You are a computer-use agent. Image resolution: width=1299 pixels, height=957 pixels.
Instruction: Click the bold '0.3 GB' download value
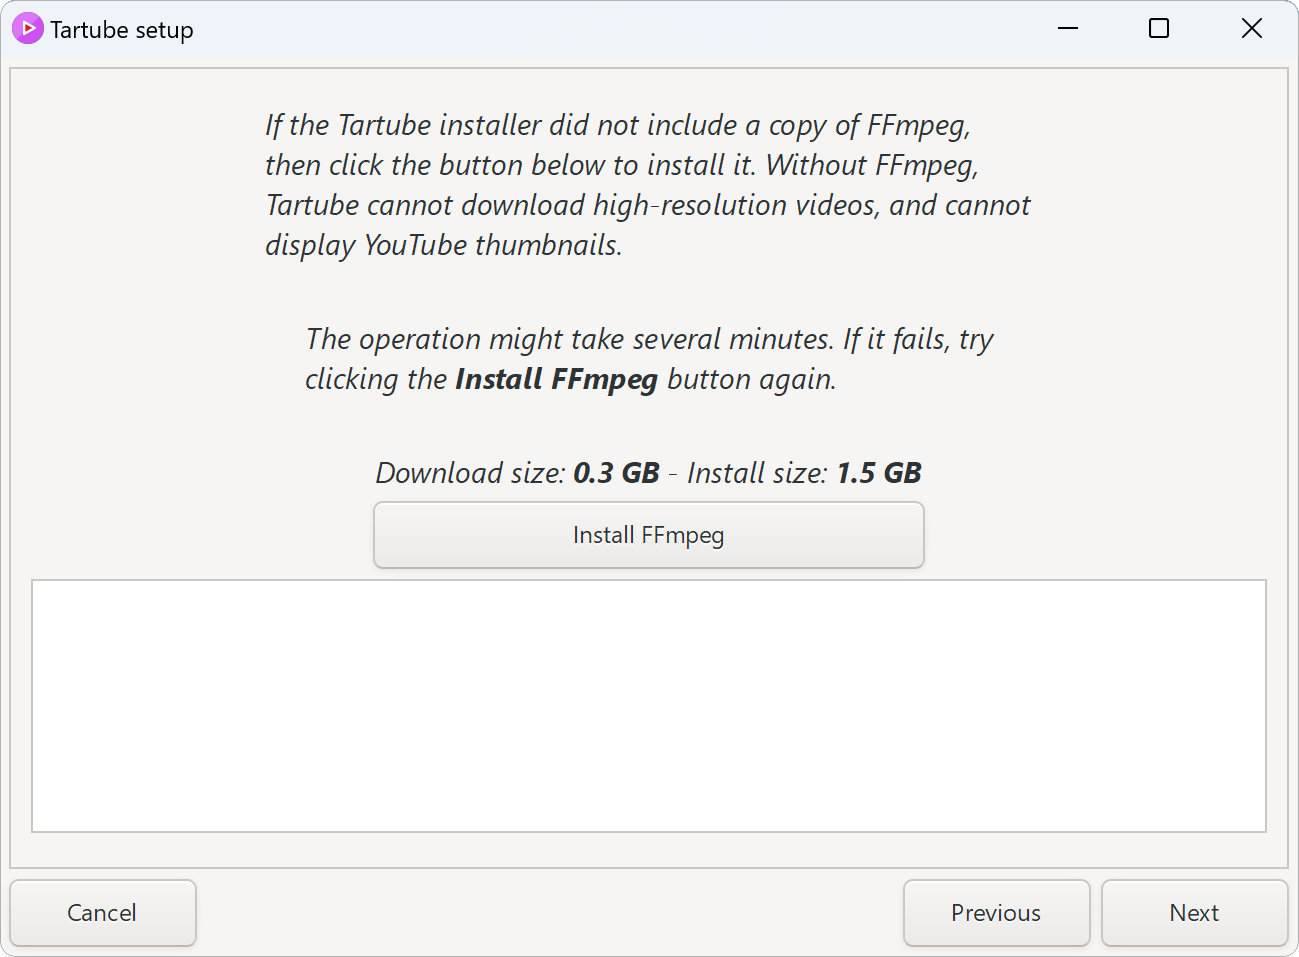coord(616,473)
